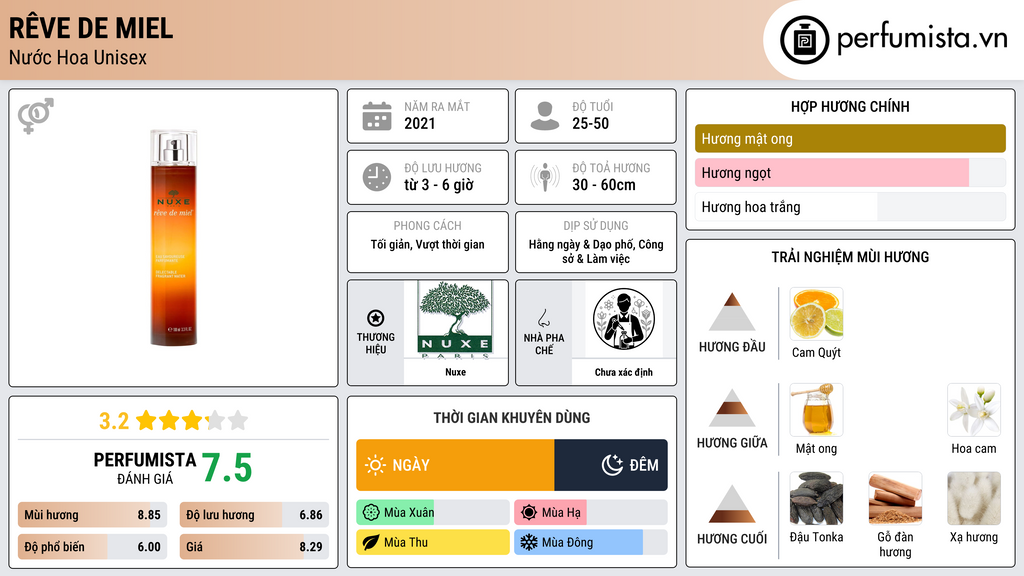Screen dimensions: 1024x576
Task: Click the Nước Hoa Unisex subtitle
Action: click(78, 57)
